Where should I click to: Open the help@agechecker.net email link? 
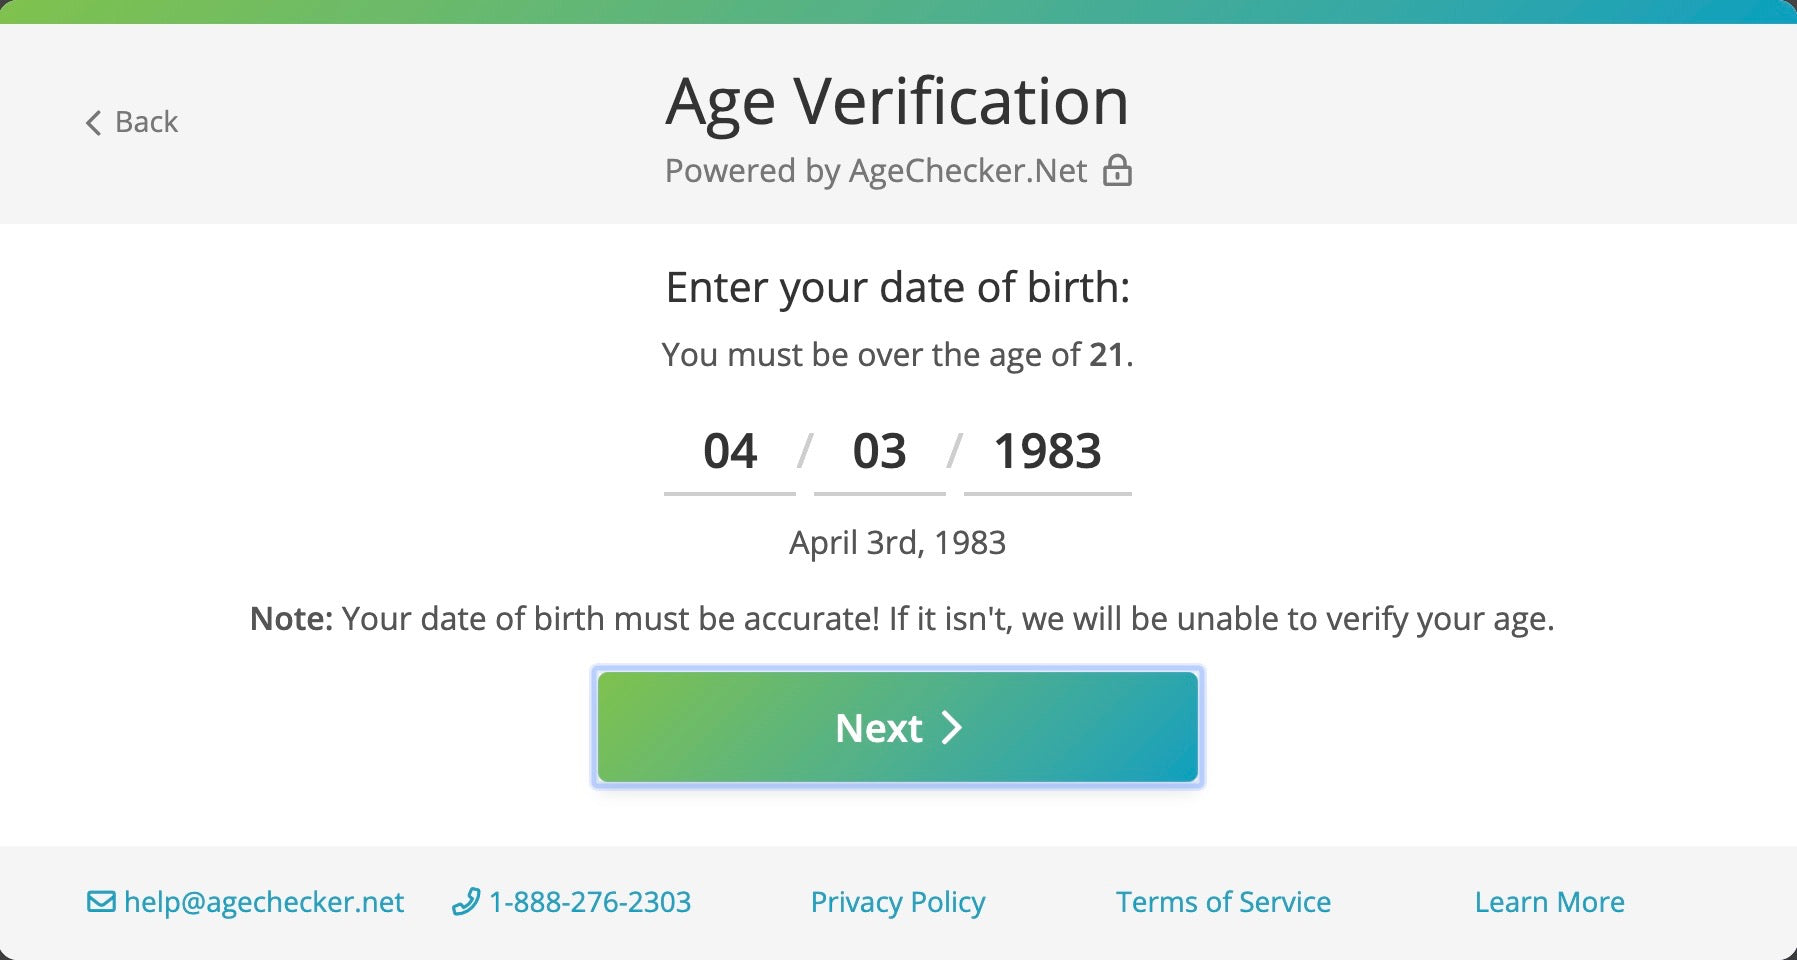coord(264,902)
